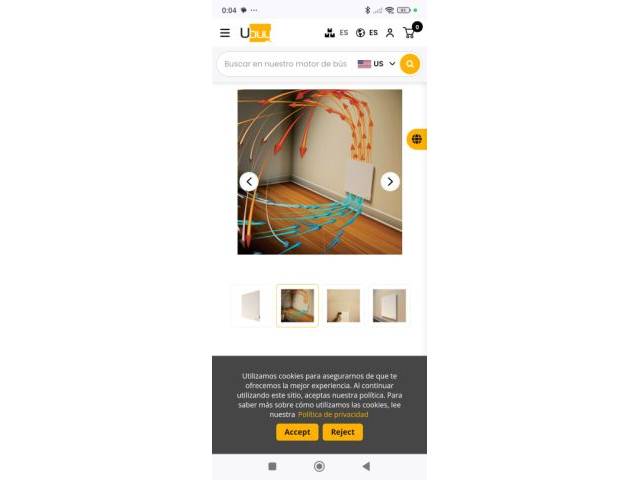Open the hamburger menu
Screen dimensions: 640x480
(225, 33)
